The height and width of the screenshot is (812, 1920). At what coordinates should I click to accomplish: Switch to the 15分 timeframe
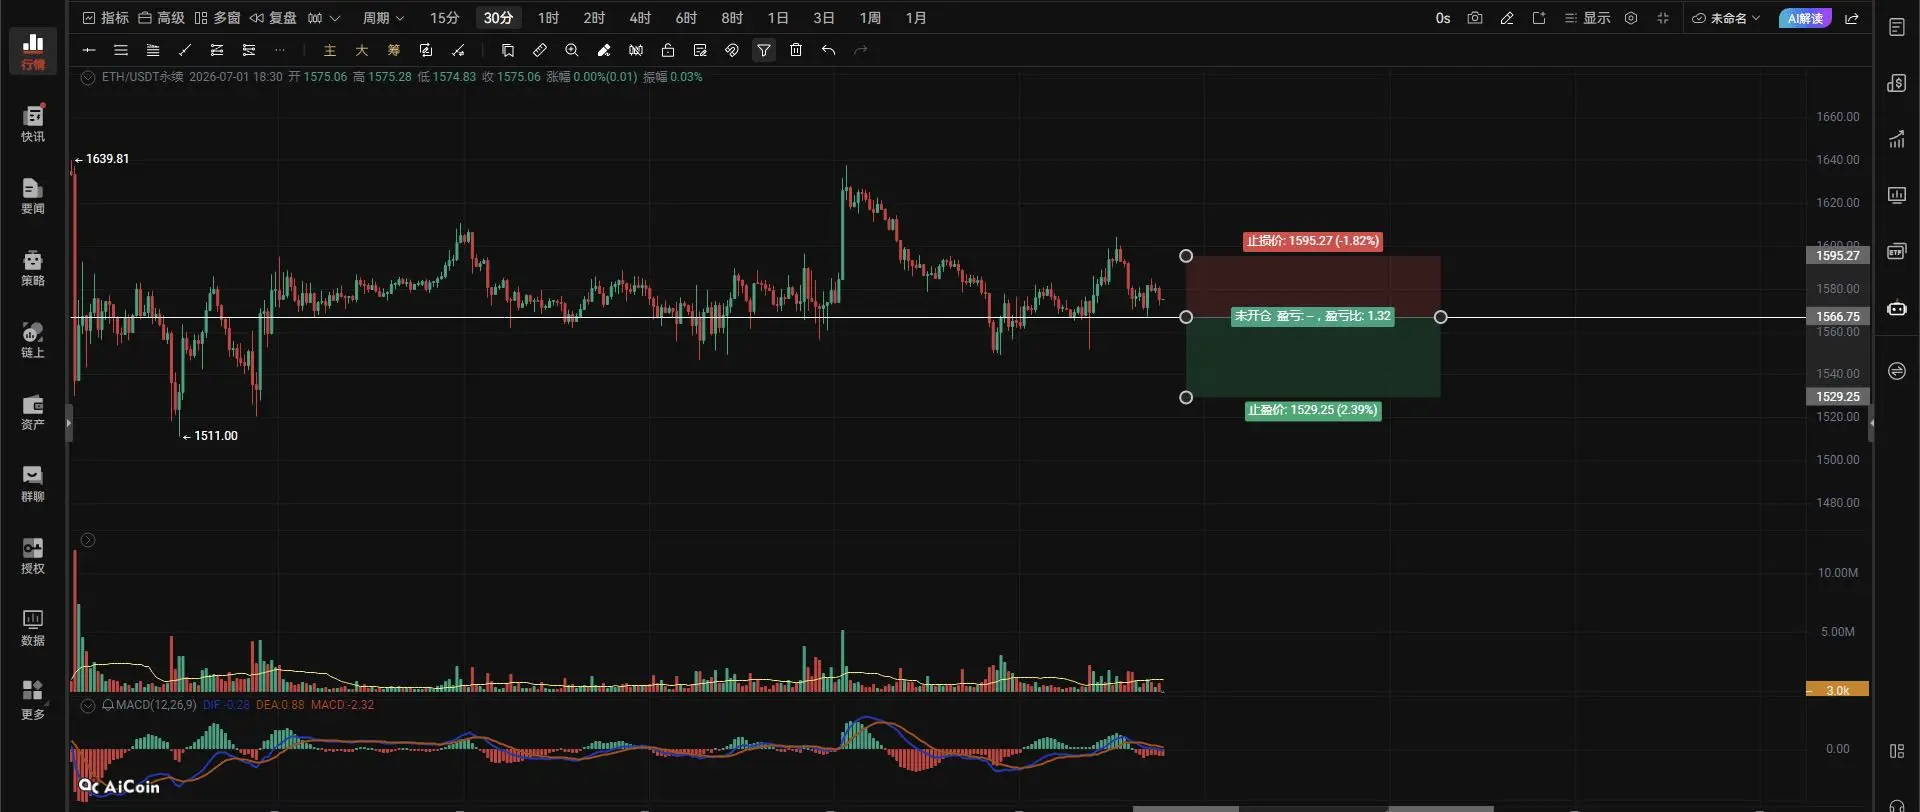[x=445, y=18]
